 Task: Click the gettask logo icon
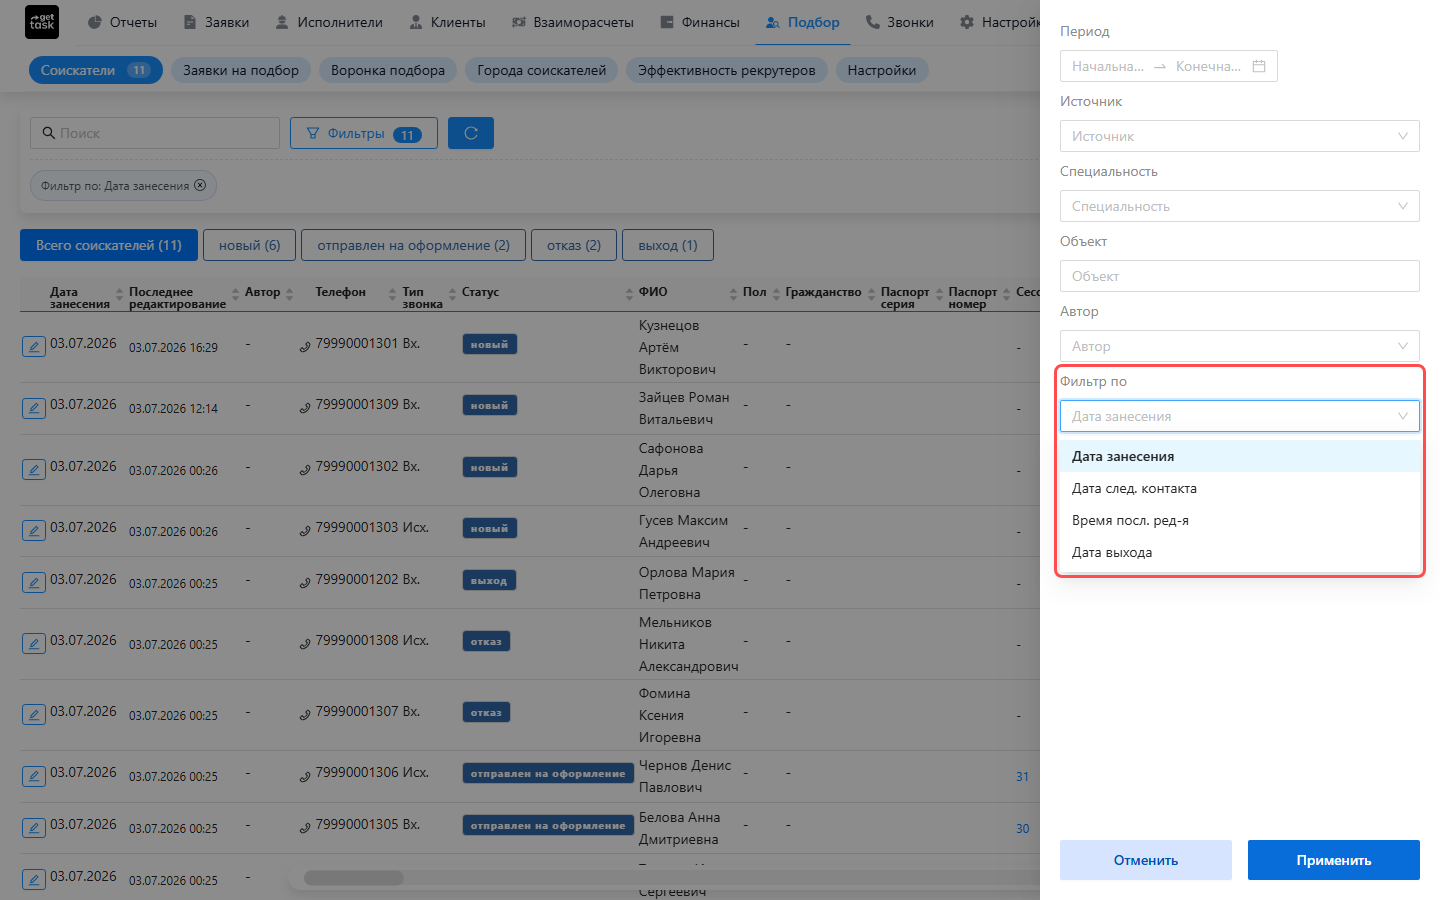(41, 22)
